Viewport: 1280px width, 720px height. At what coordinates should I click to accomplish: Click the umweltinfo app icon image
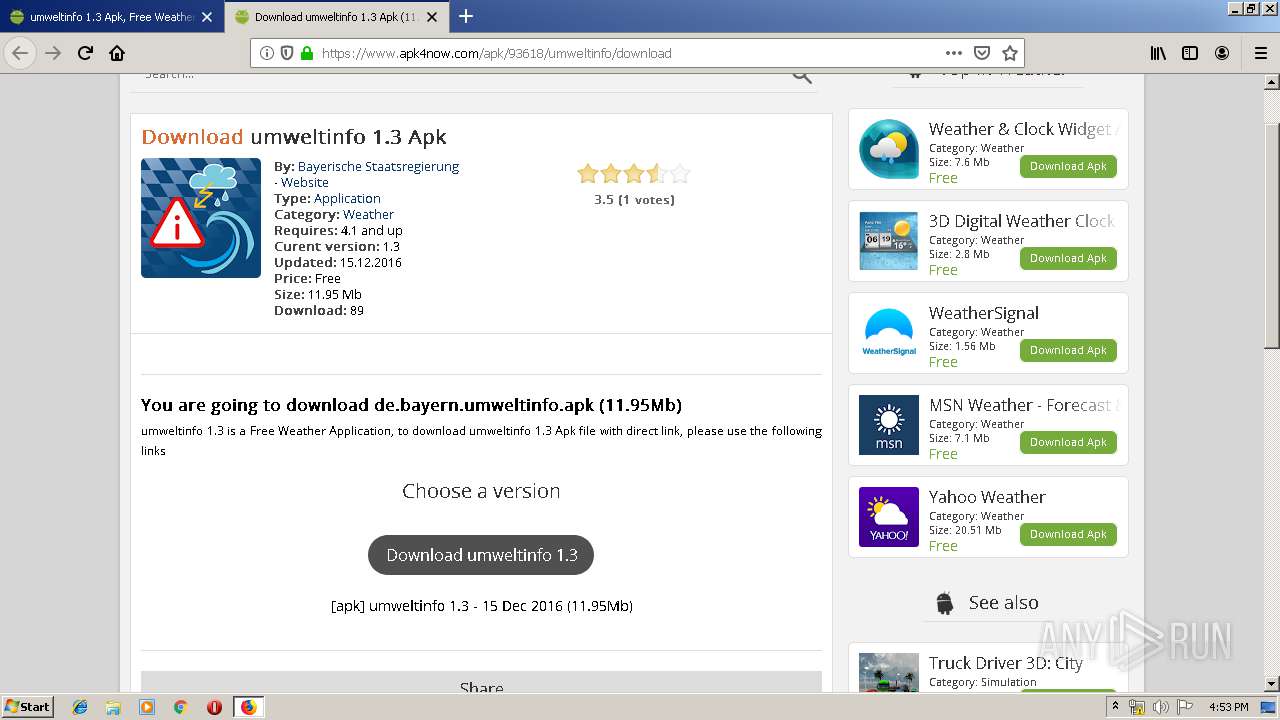click(x=201, y=218)
